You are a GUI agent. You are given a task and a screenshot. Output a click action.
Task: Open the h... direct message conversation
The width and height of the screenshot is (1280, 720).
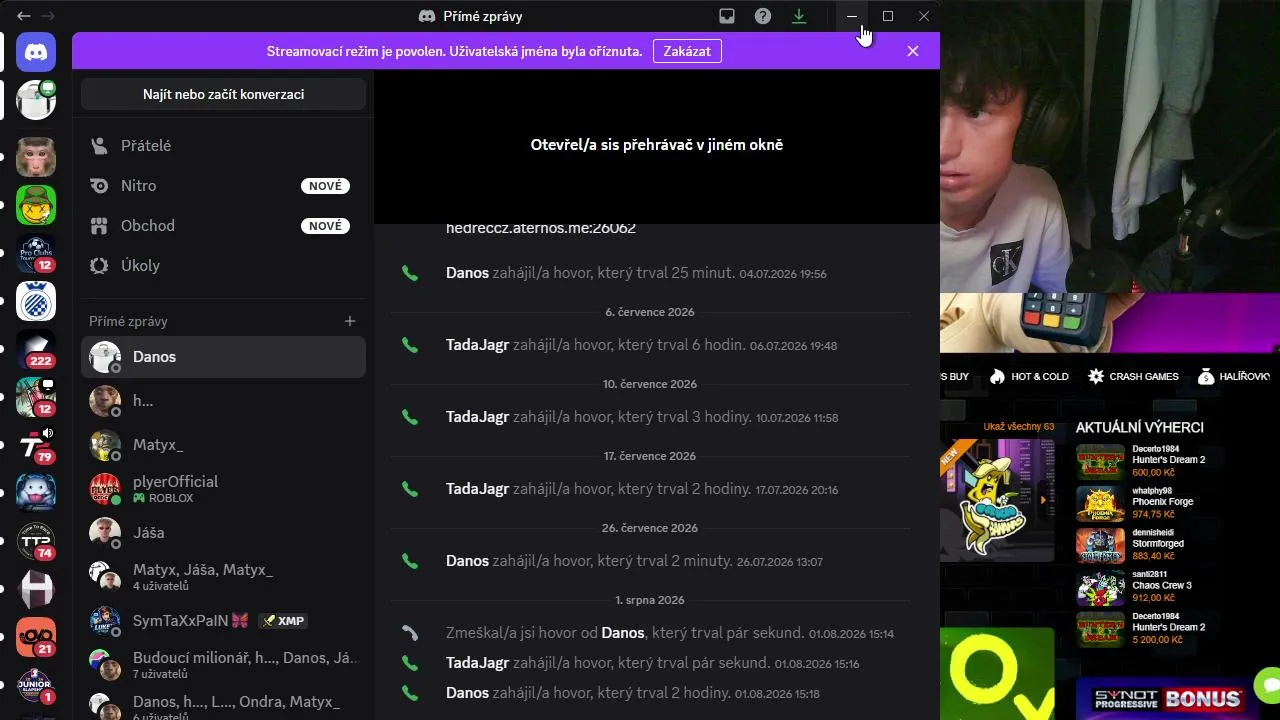pyautogui.click(x=223, y=401)
